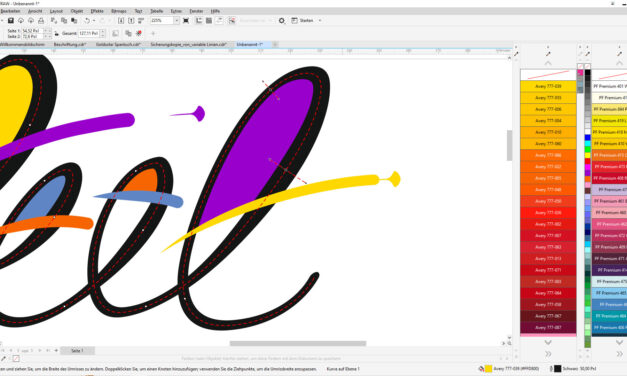Click the Gesamt width input field
Viewport: 627px width, 376px height.
[89, 34]
